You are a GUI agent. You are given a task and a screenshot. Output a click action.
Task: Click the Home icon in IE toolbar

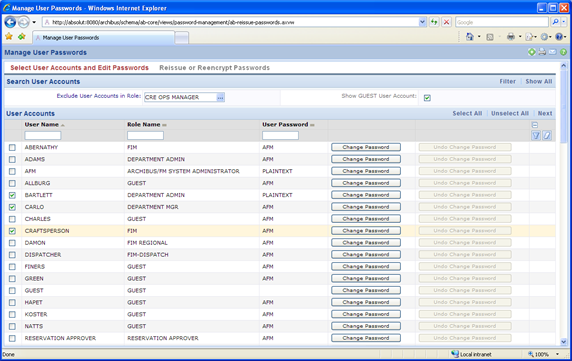pos(470,37)
